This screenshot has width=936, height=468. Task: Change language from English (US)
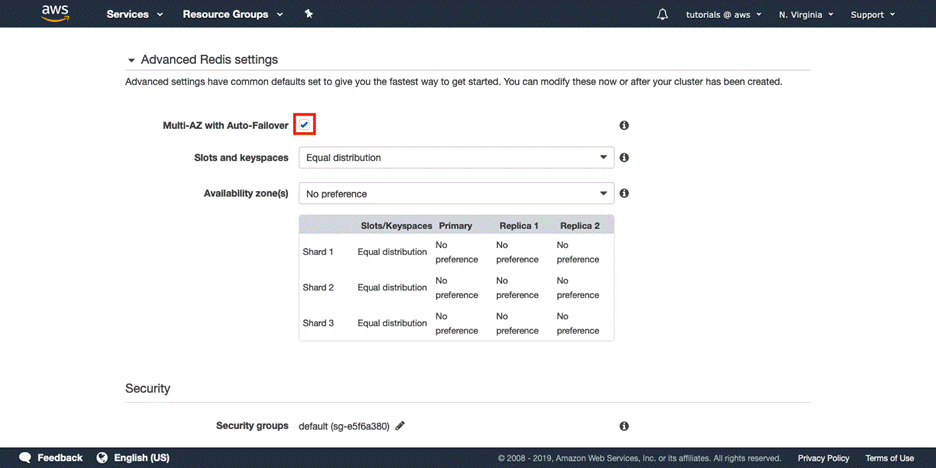click(x=133, y=458)
